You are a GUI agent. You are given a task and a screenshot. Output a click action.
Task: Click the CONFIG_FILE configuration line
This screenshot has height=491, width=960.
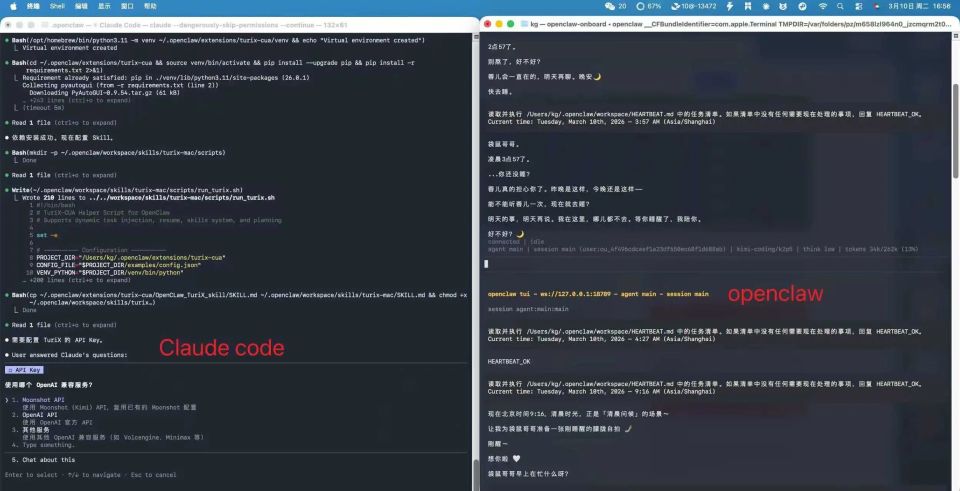(119, 265)
